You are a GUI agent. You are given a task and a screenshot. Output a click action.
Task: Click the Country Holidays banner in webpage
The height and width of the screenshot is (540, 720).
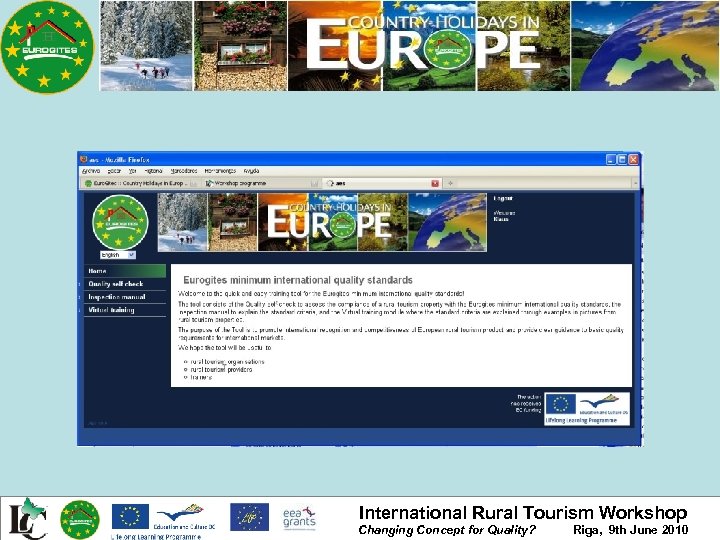[x=322, y=222]
